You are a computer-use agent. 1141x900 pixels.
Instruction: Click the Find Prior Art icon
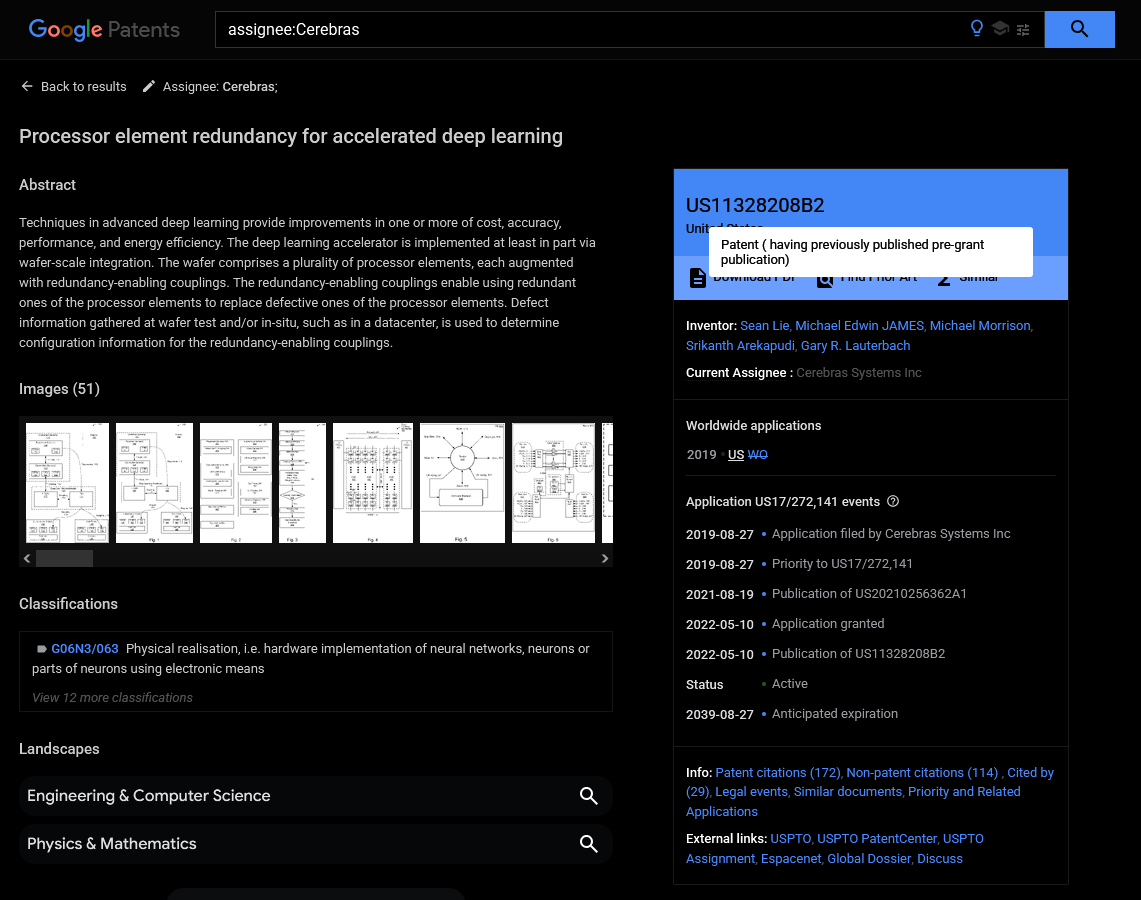824,279
